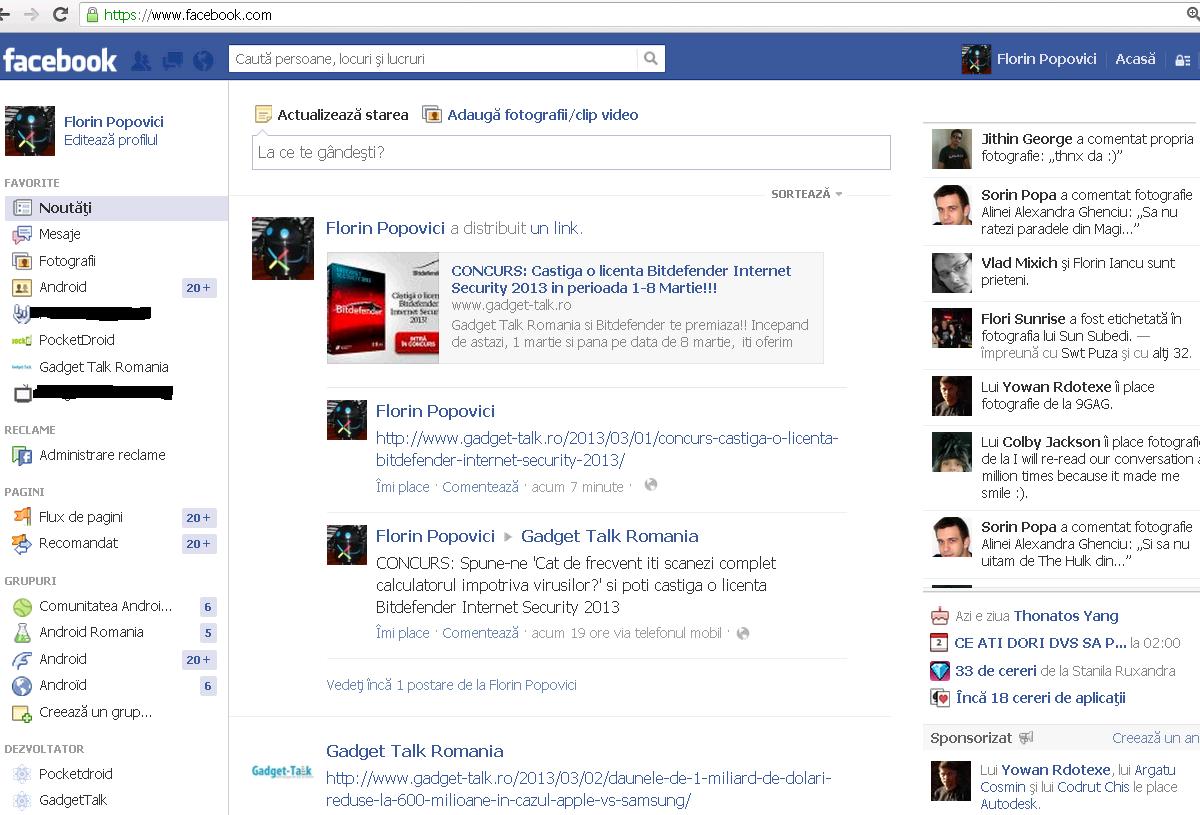
Task: Click the Fotografii sidebar icon
Action: pyautogui.click(x=22, y=261)
